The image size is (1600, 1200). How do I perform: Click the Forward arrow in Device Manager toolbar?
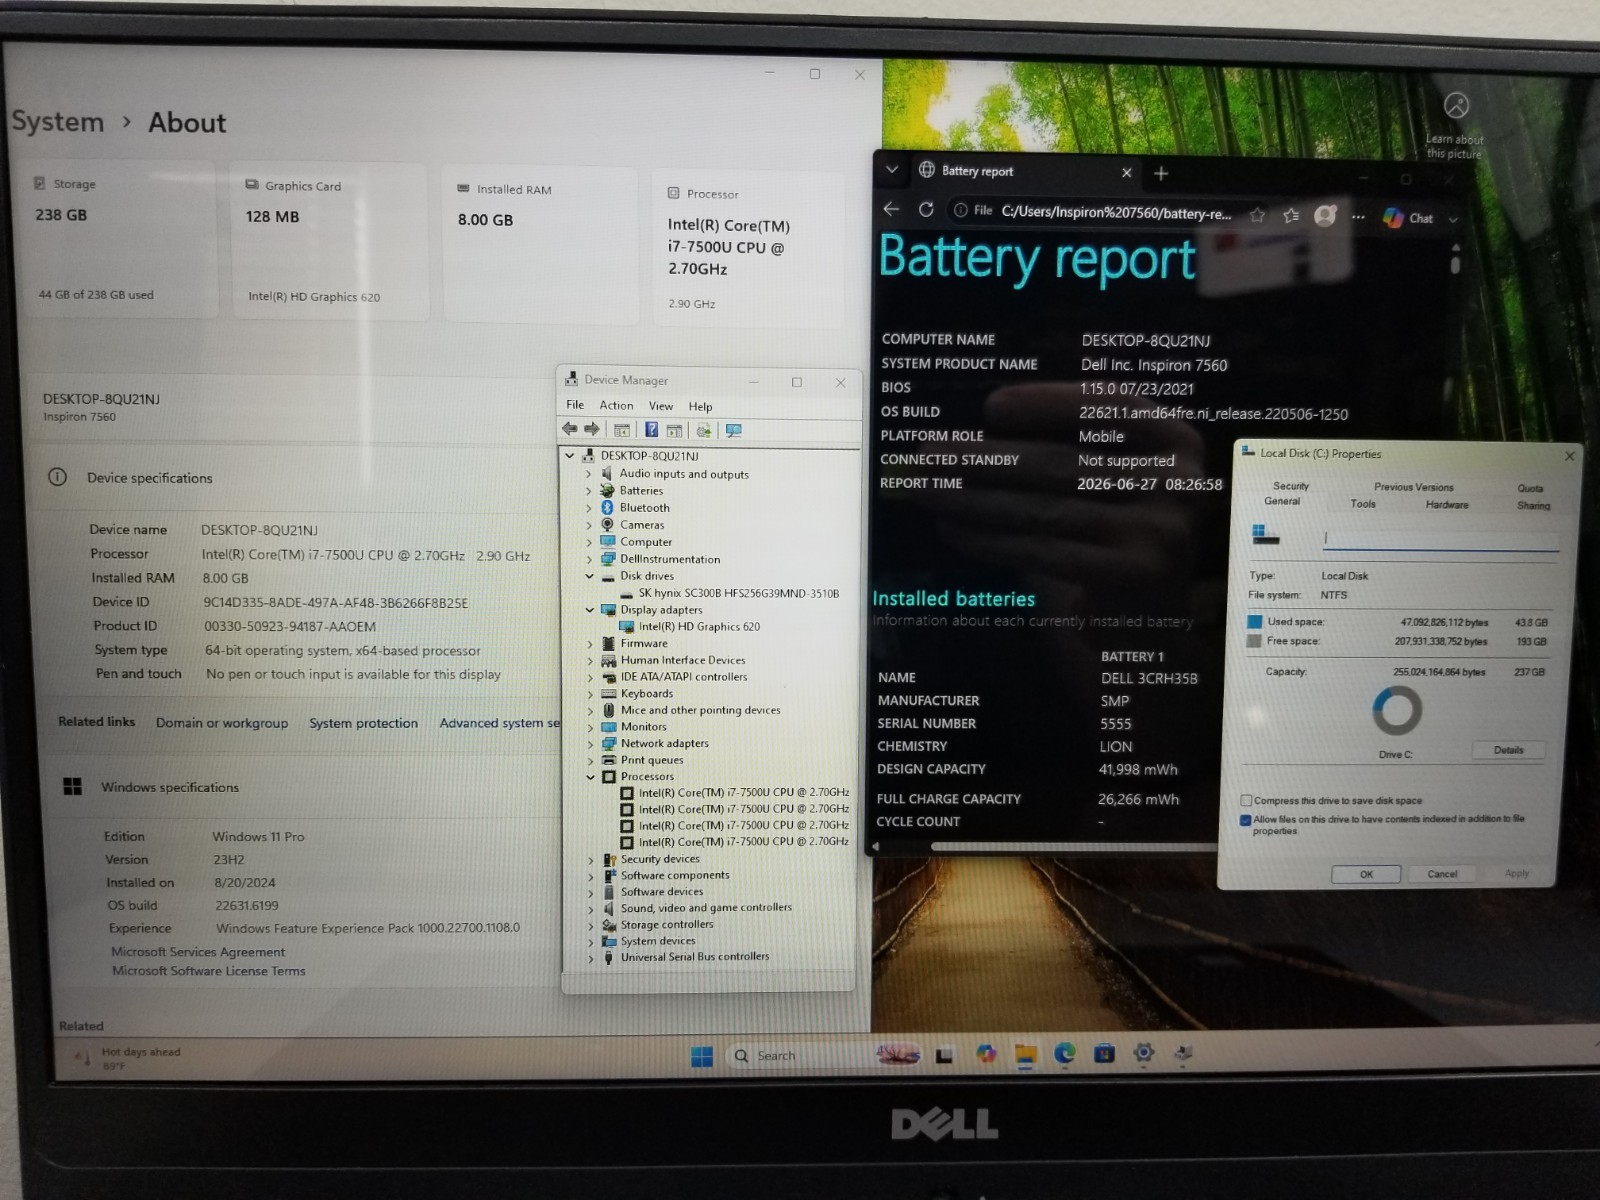click(592, 429)
